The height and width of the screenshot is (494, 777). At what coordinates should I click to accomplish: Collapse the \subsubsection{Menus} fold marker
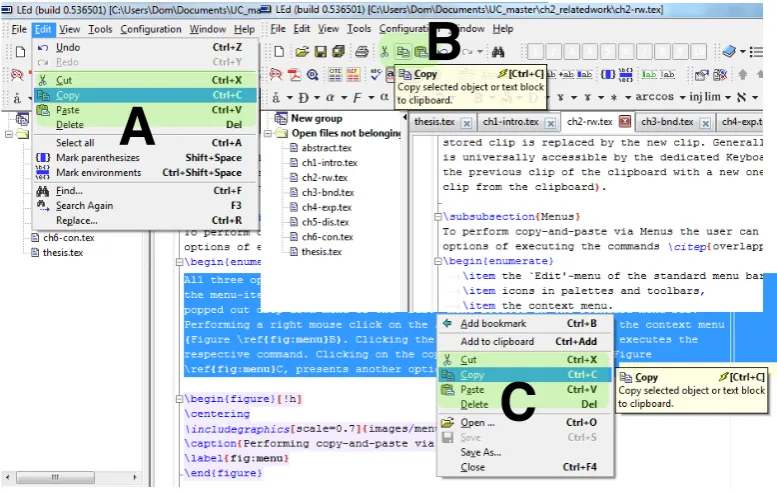438,217
